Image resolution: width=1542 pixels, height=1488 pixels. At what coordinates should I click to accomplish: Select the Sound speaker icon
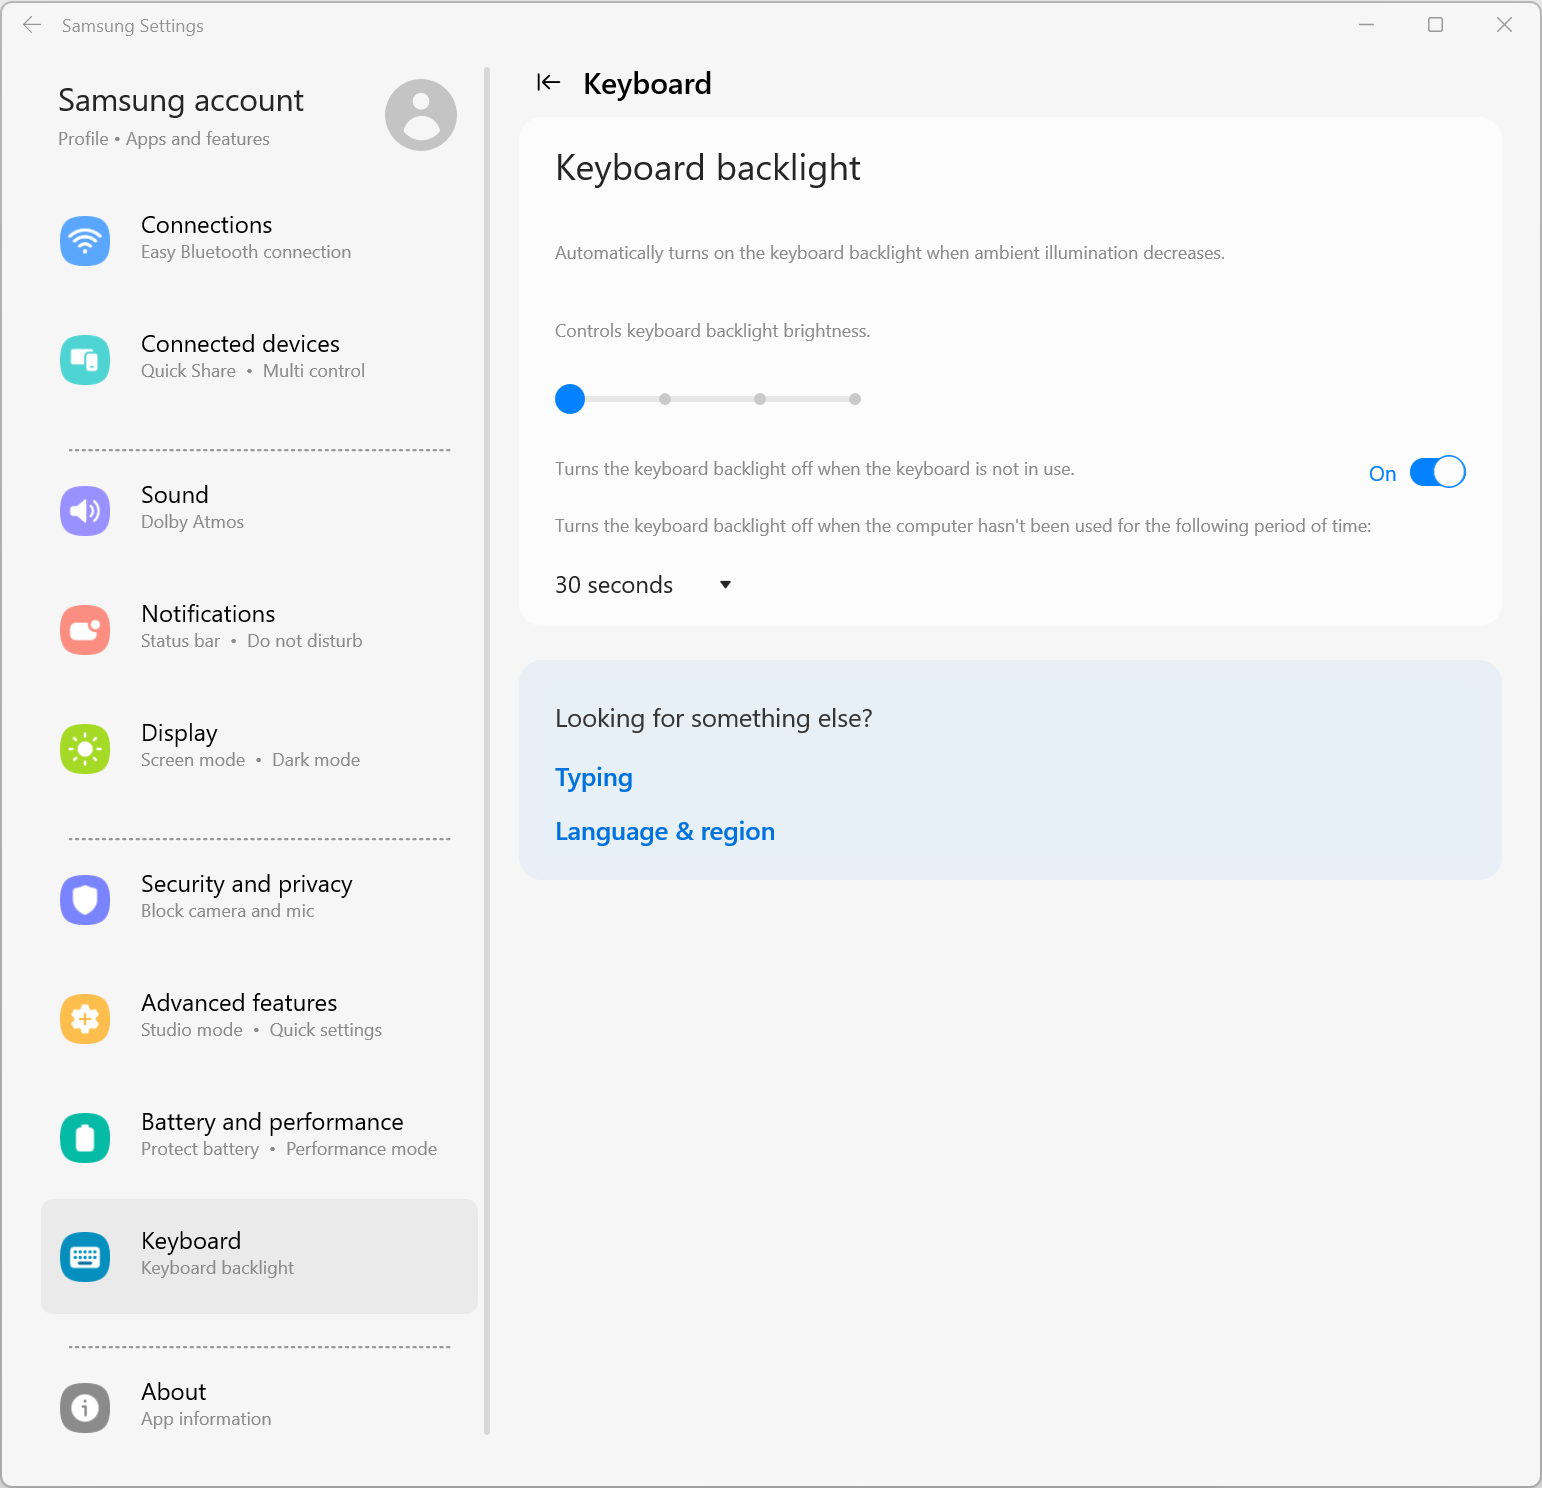85,511
